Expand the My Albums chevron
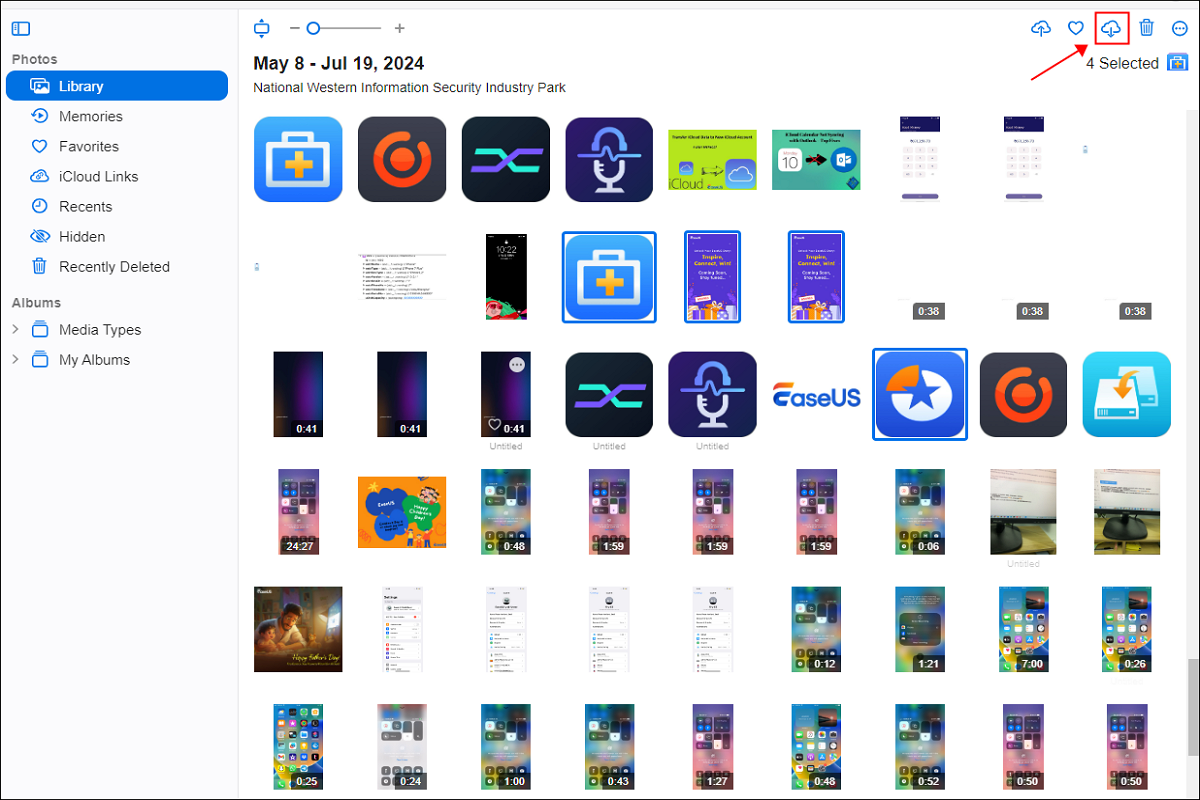Image resolution: width=1200 pixels, height=800 pixels. click(15, 359)
